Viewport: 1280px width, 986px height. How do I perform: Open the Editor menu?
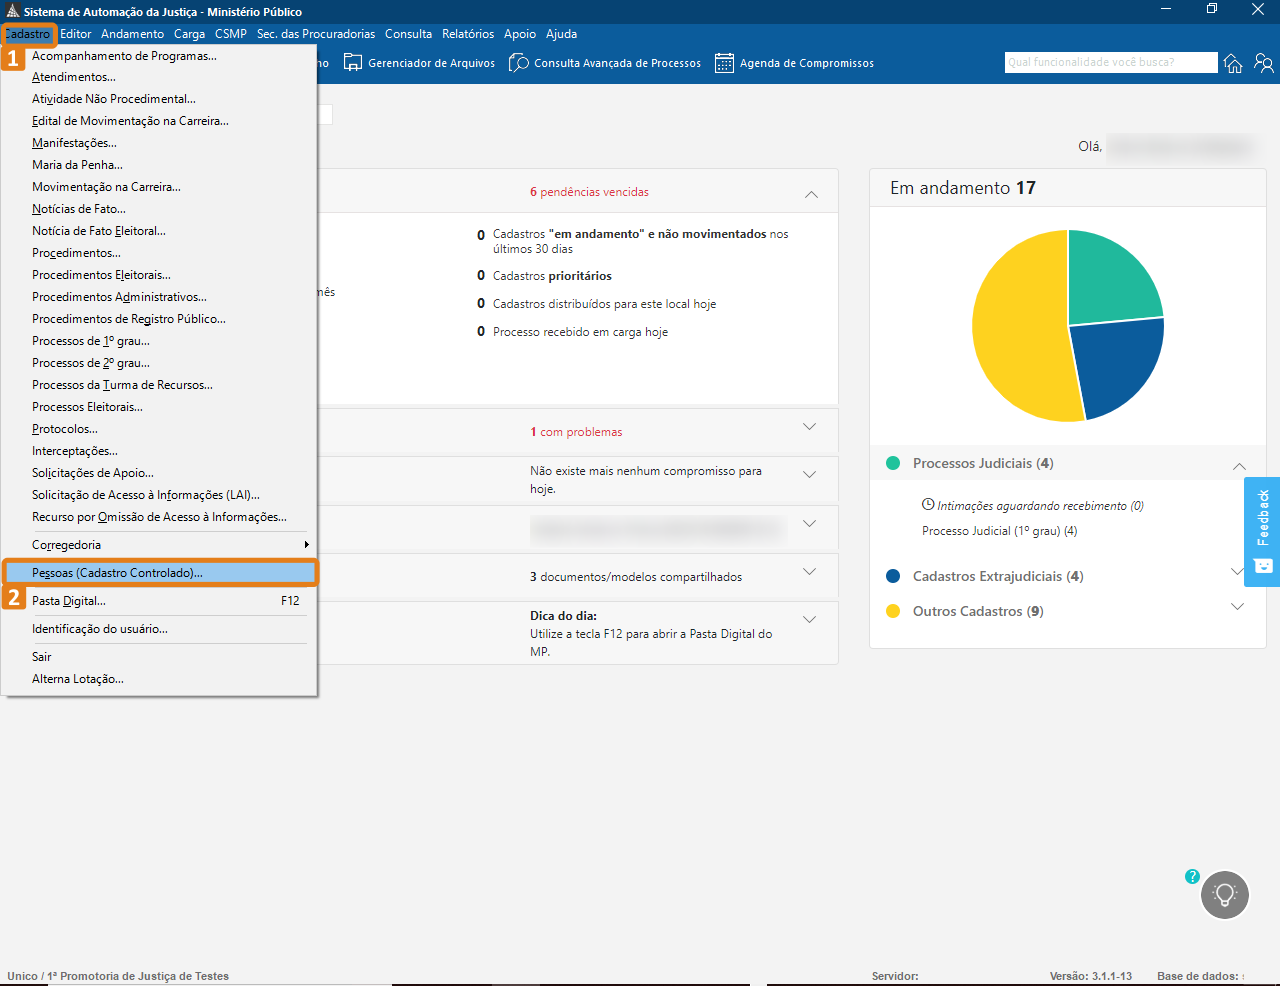[x=76, y=34]
